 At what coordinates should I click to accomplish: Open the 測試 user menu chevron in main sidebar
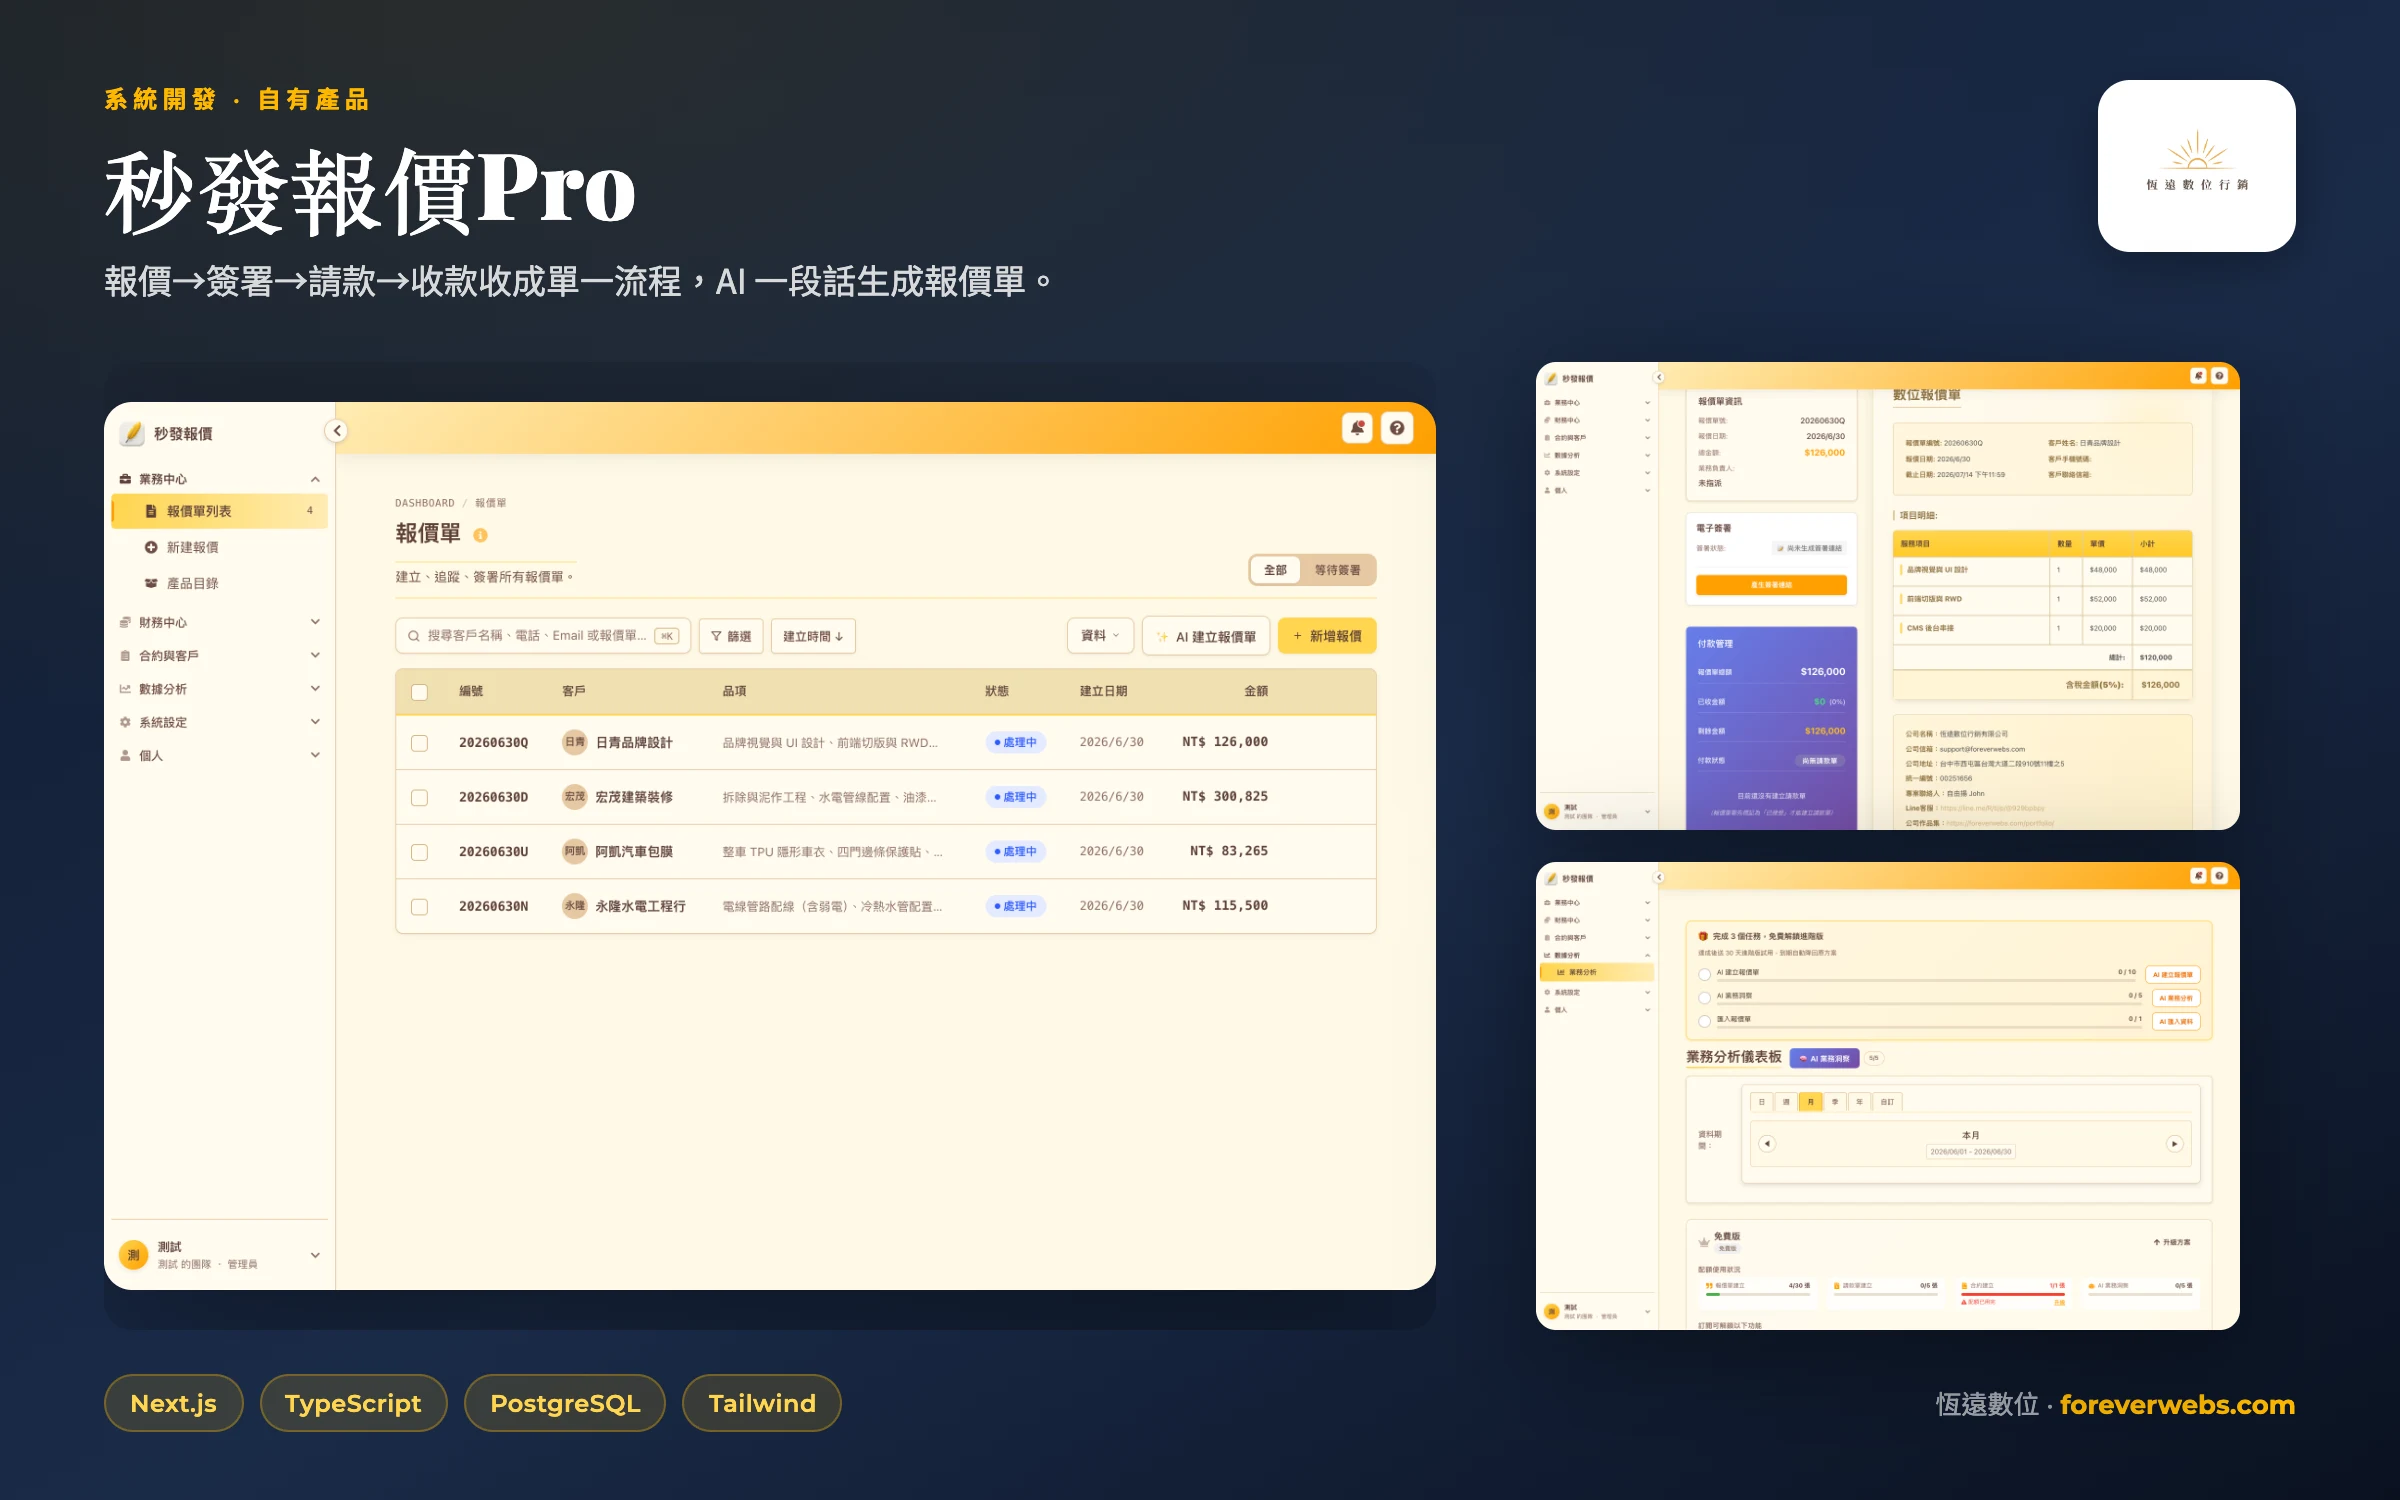[315, 1255]
